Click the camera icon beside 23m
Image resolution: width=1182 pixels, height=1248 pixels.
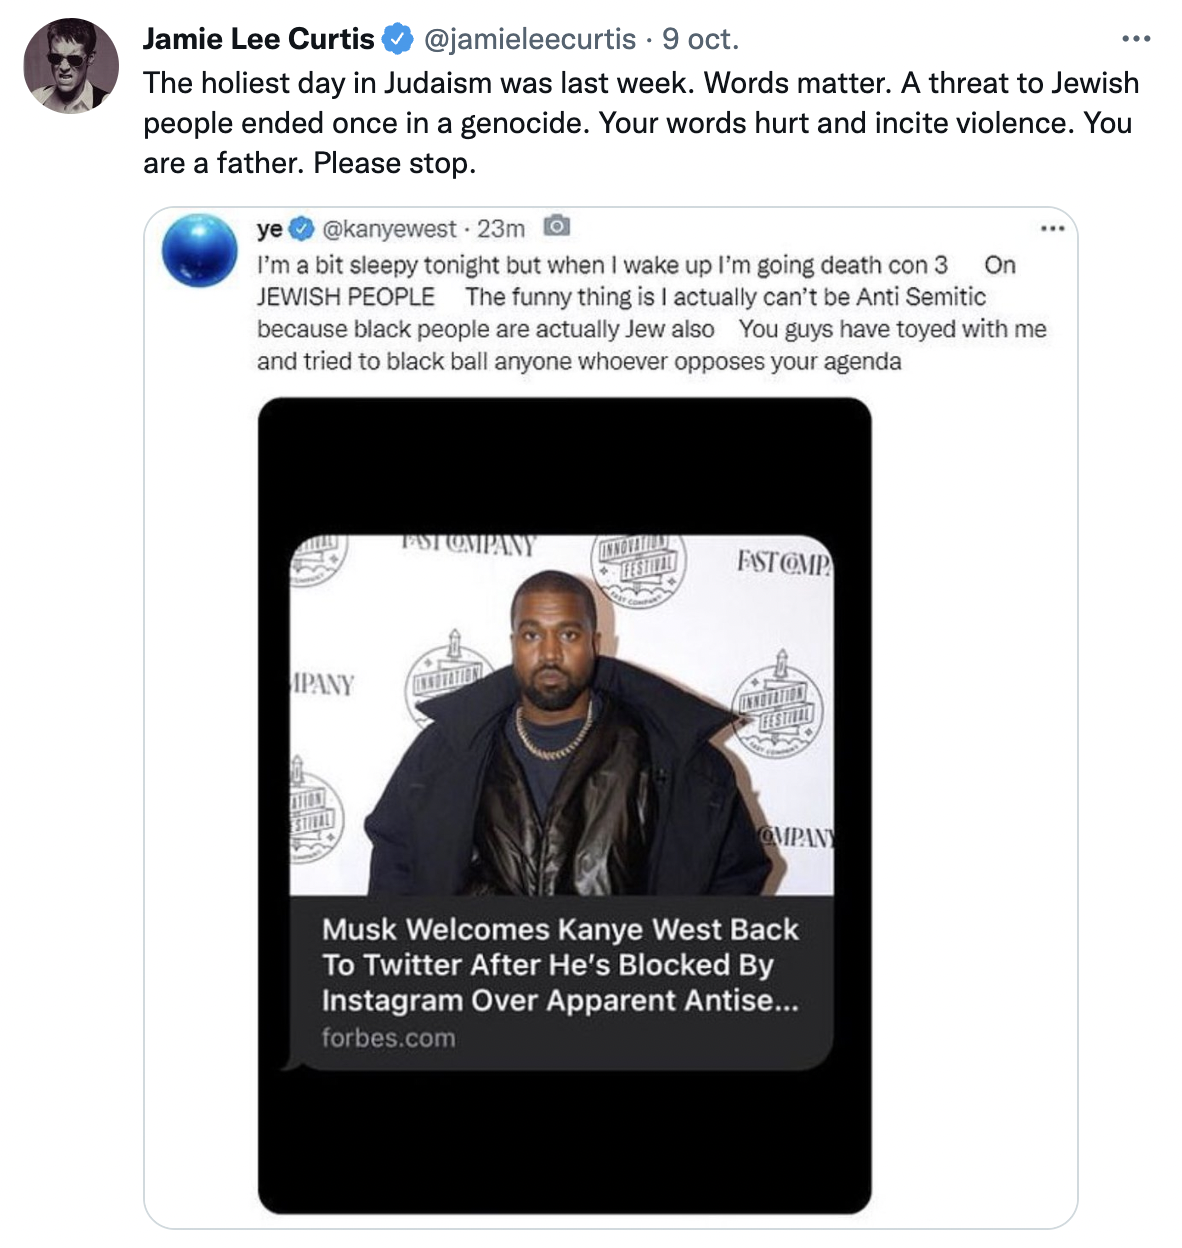click(556, 227)
